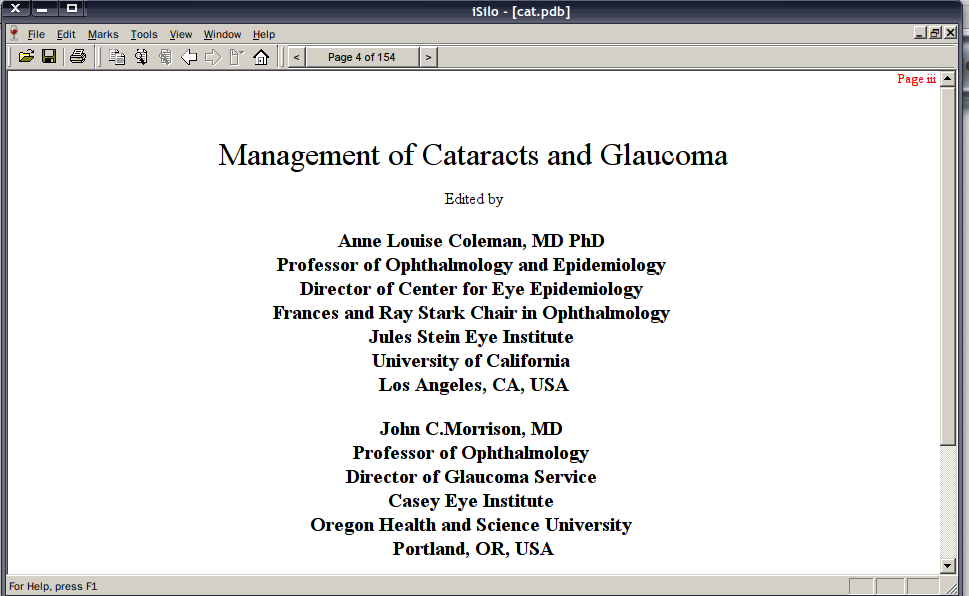Click the Home house icon
The image size is (969, 596).
pyautogui.click(x=261, y=57)
